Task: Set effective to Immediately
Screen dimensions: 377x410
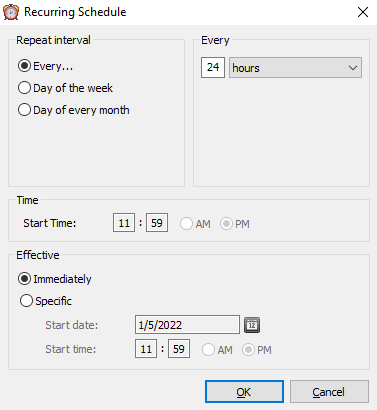Action: click(55, 279)
